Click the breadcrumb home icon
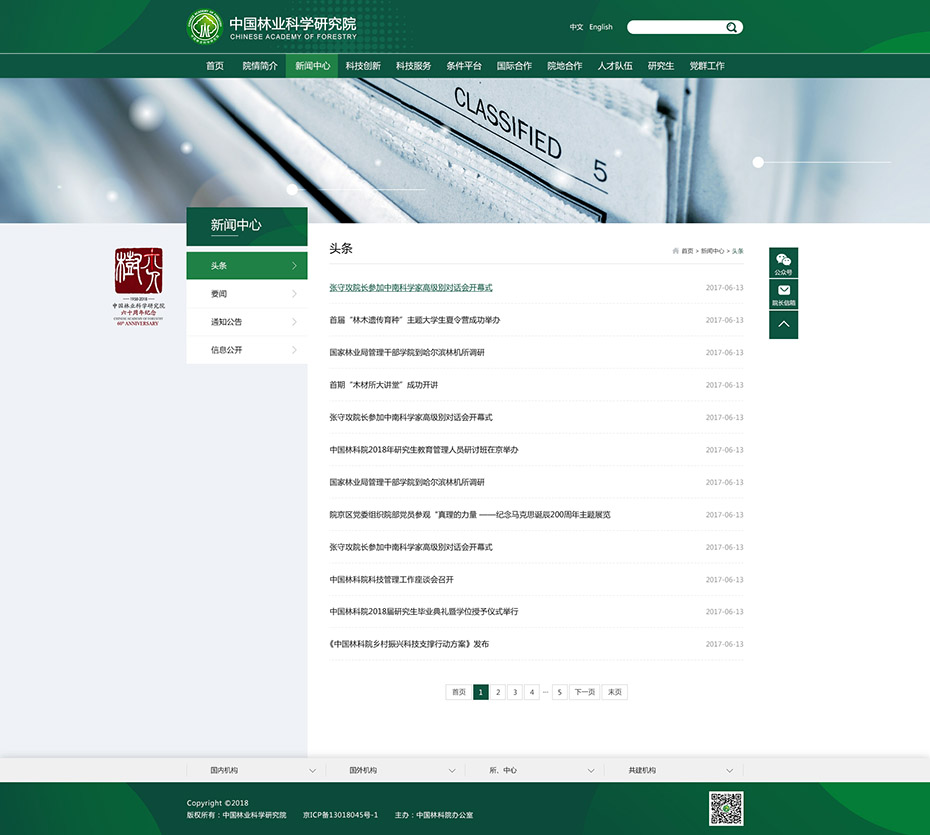Viewport: 930px width, 835px height. tap(676, 251)
